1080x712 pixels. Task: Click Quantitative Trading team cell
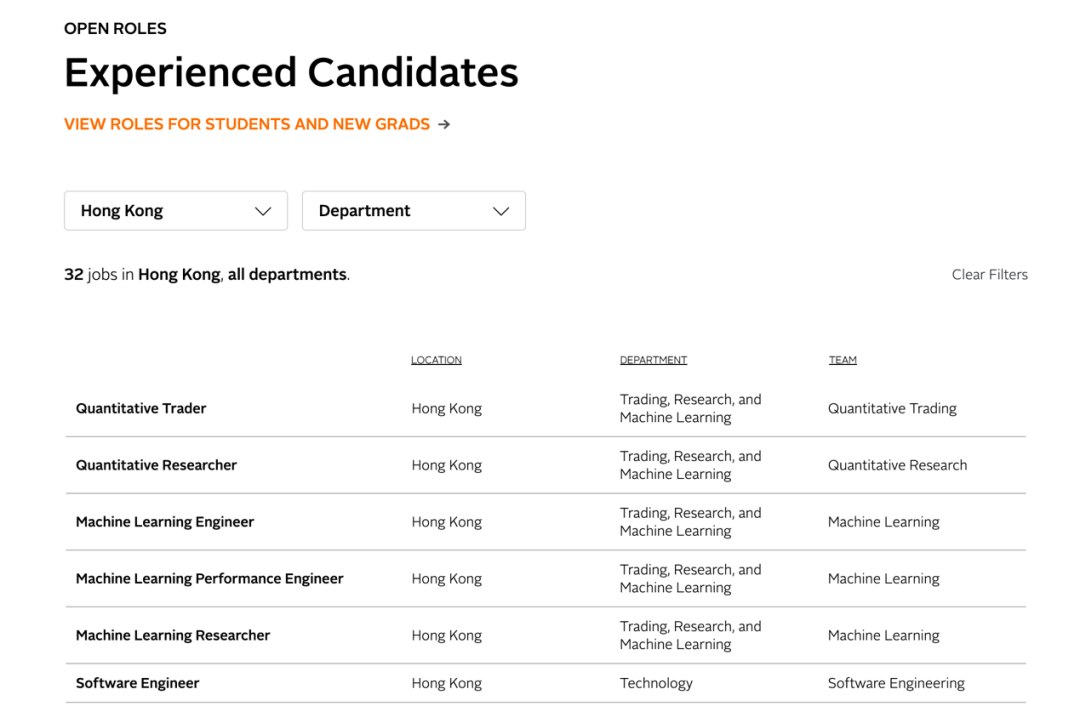[x=892, y=408]
